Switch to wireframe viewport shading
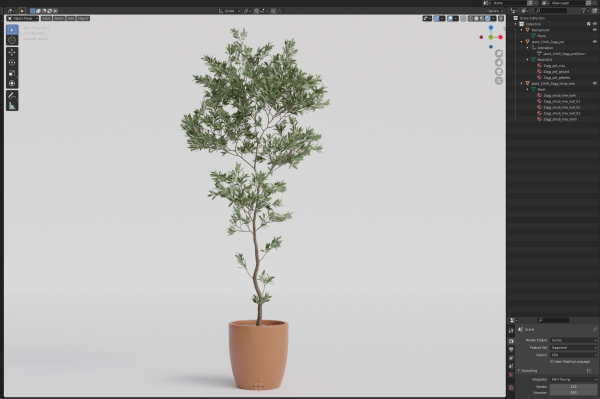Viewport: 600px width, 399px height. point(471,18)
